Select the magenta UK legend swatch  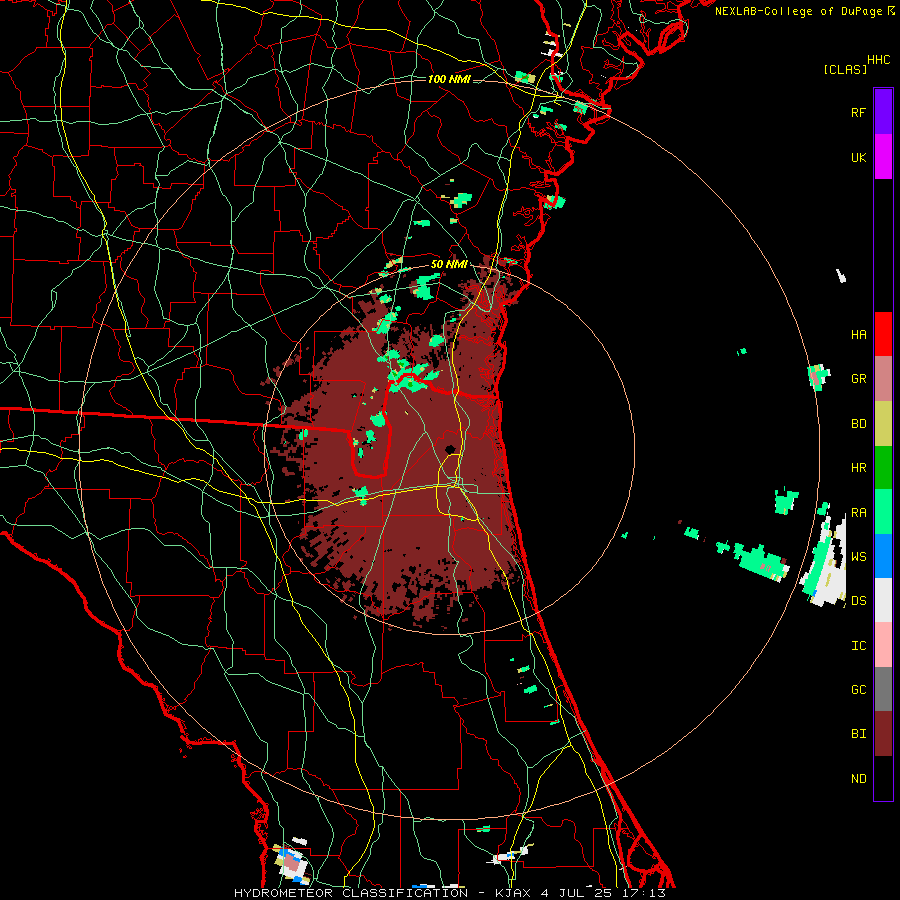pos(883,157)
